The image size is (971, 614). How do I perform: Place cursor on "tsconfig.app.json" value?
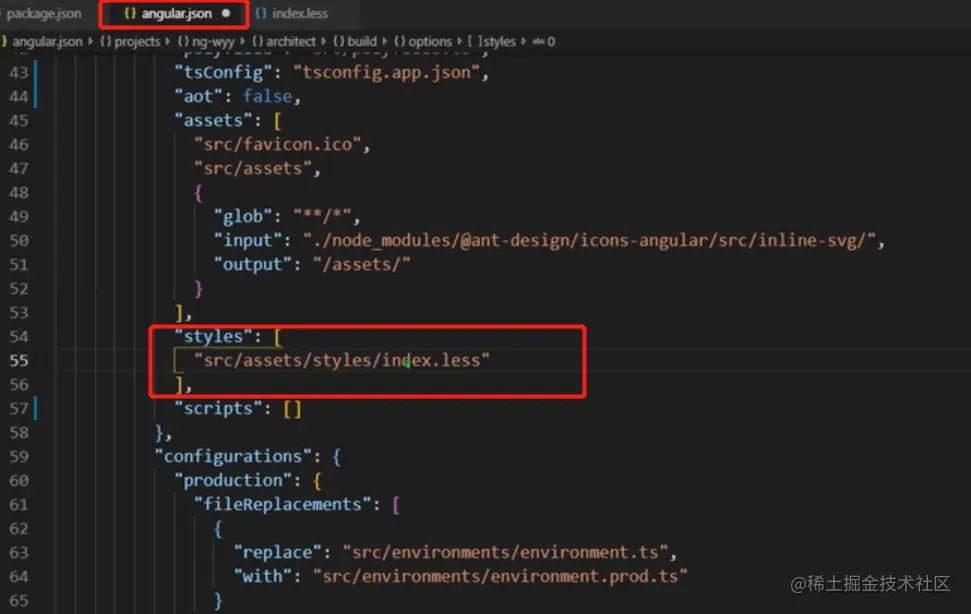(x=386, y=72)
